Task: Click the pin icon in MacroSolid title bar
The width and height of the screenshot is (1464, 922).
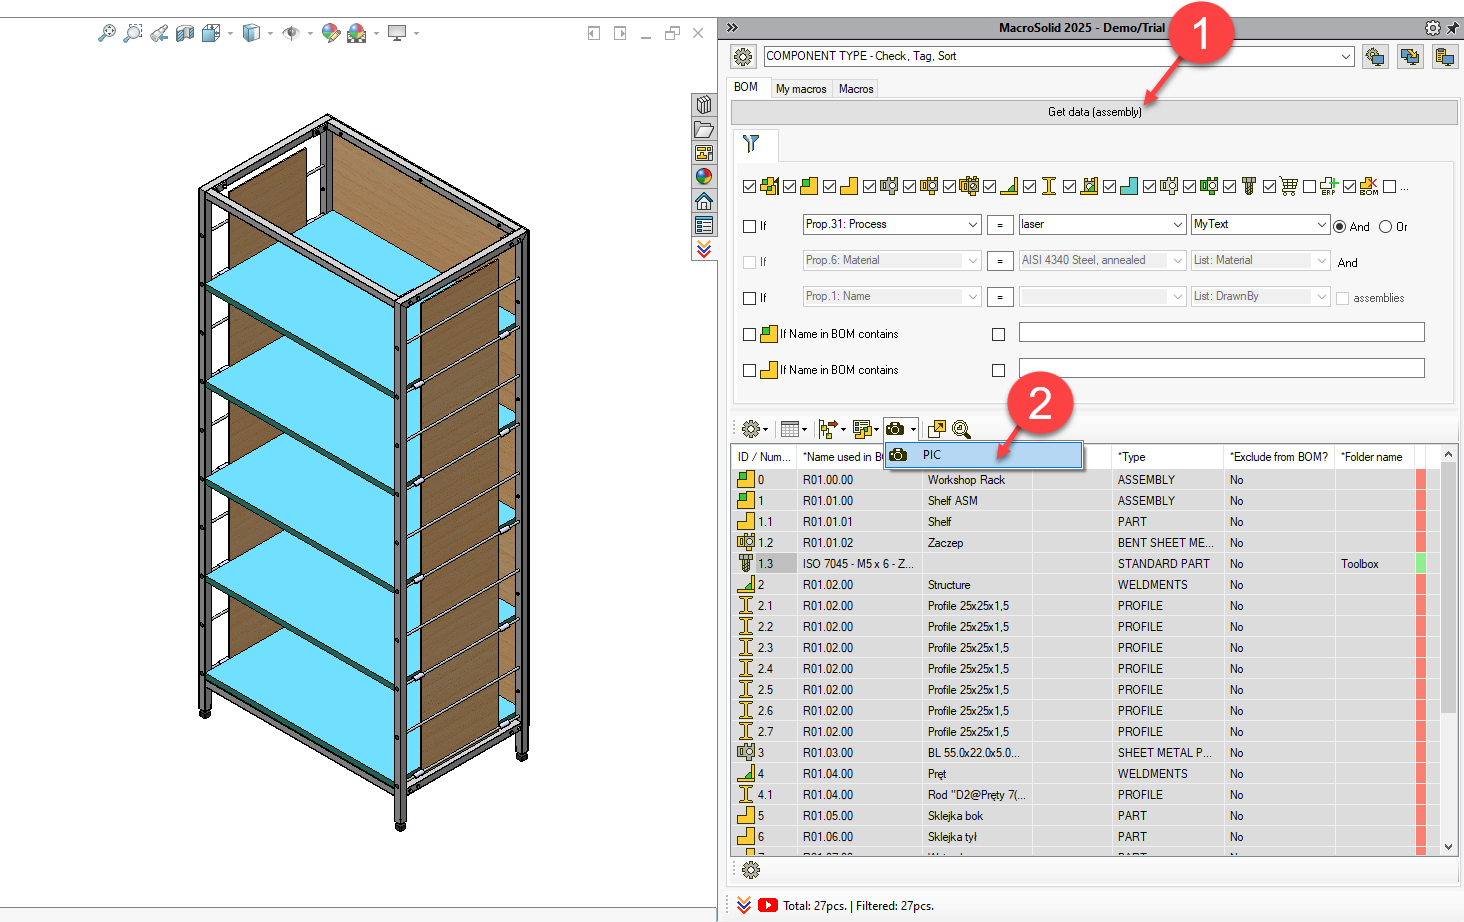Action: [x=1452, y=28]
